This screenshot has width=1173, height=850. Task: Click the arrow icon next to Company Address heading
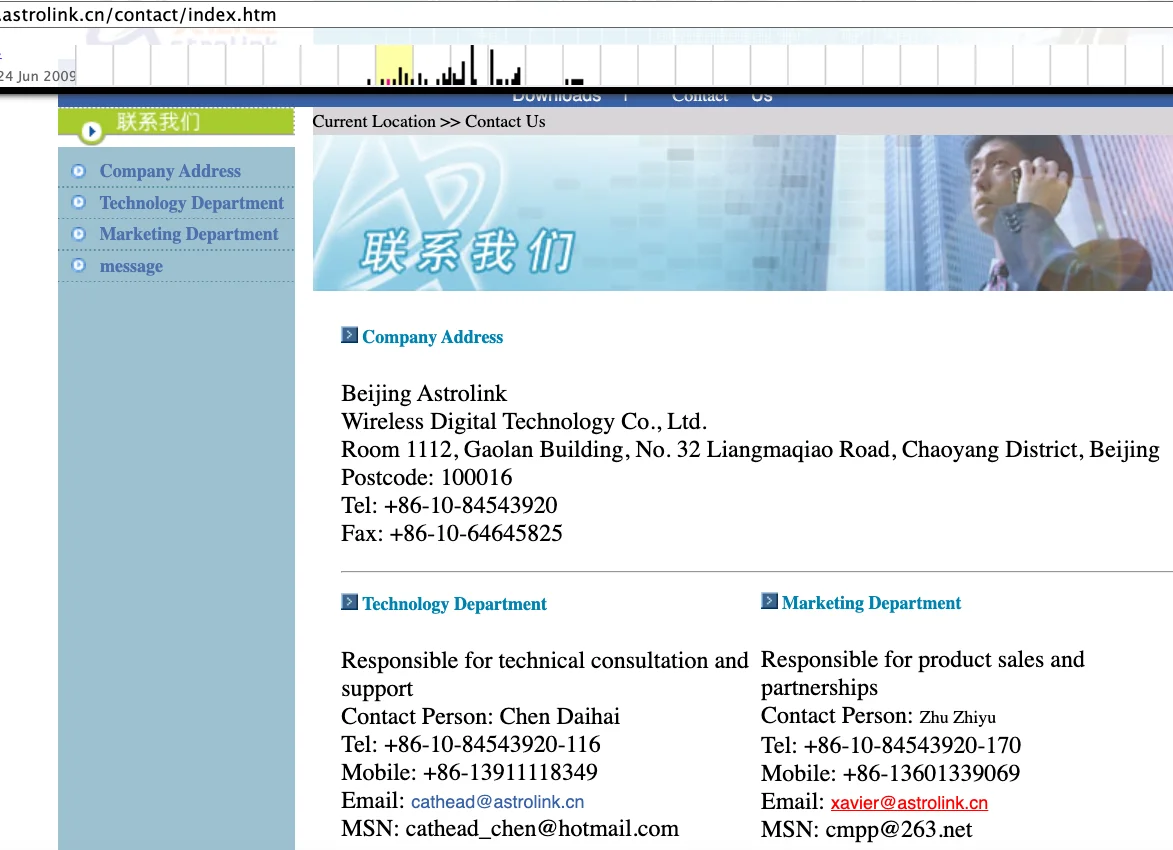coord(349,335)
